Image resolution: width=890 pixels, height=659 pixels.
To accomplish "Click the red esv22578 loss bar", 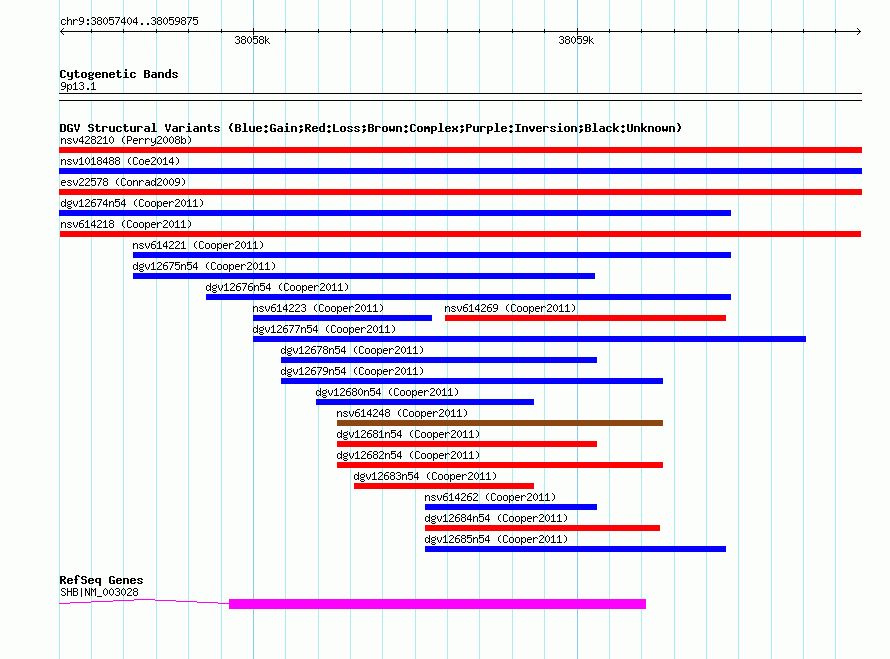I will click(x=460, y=192).
